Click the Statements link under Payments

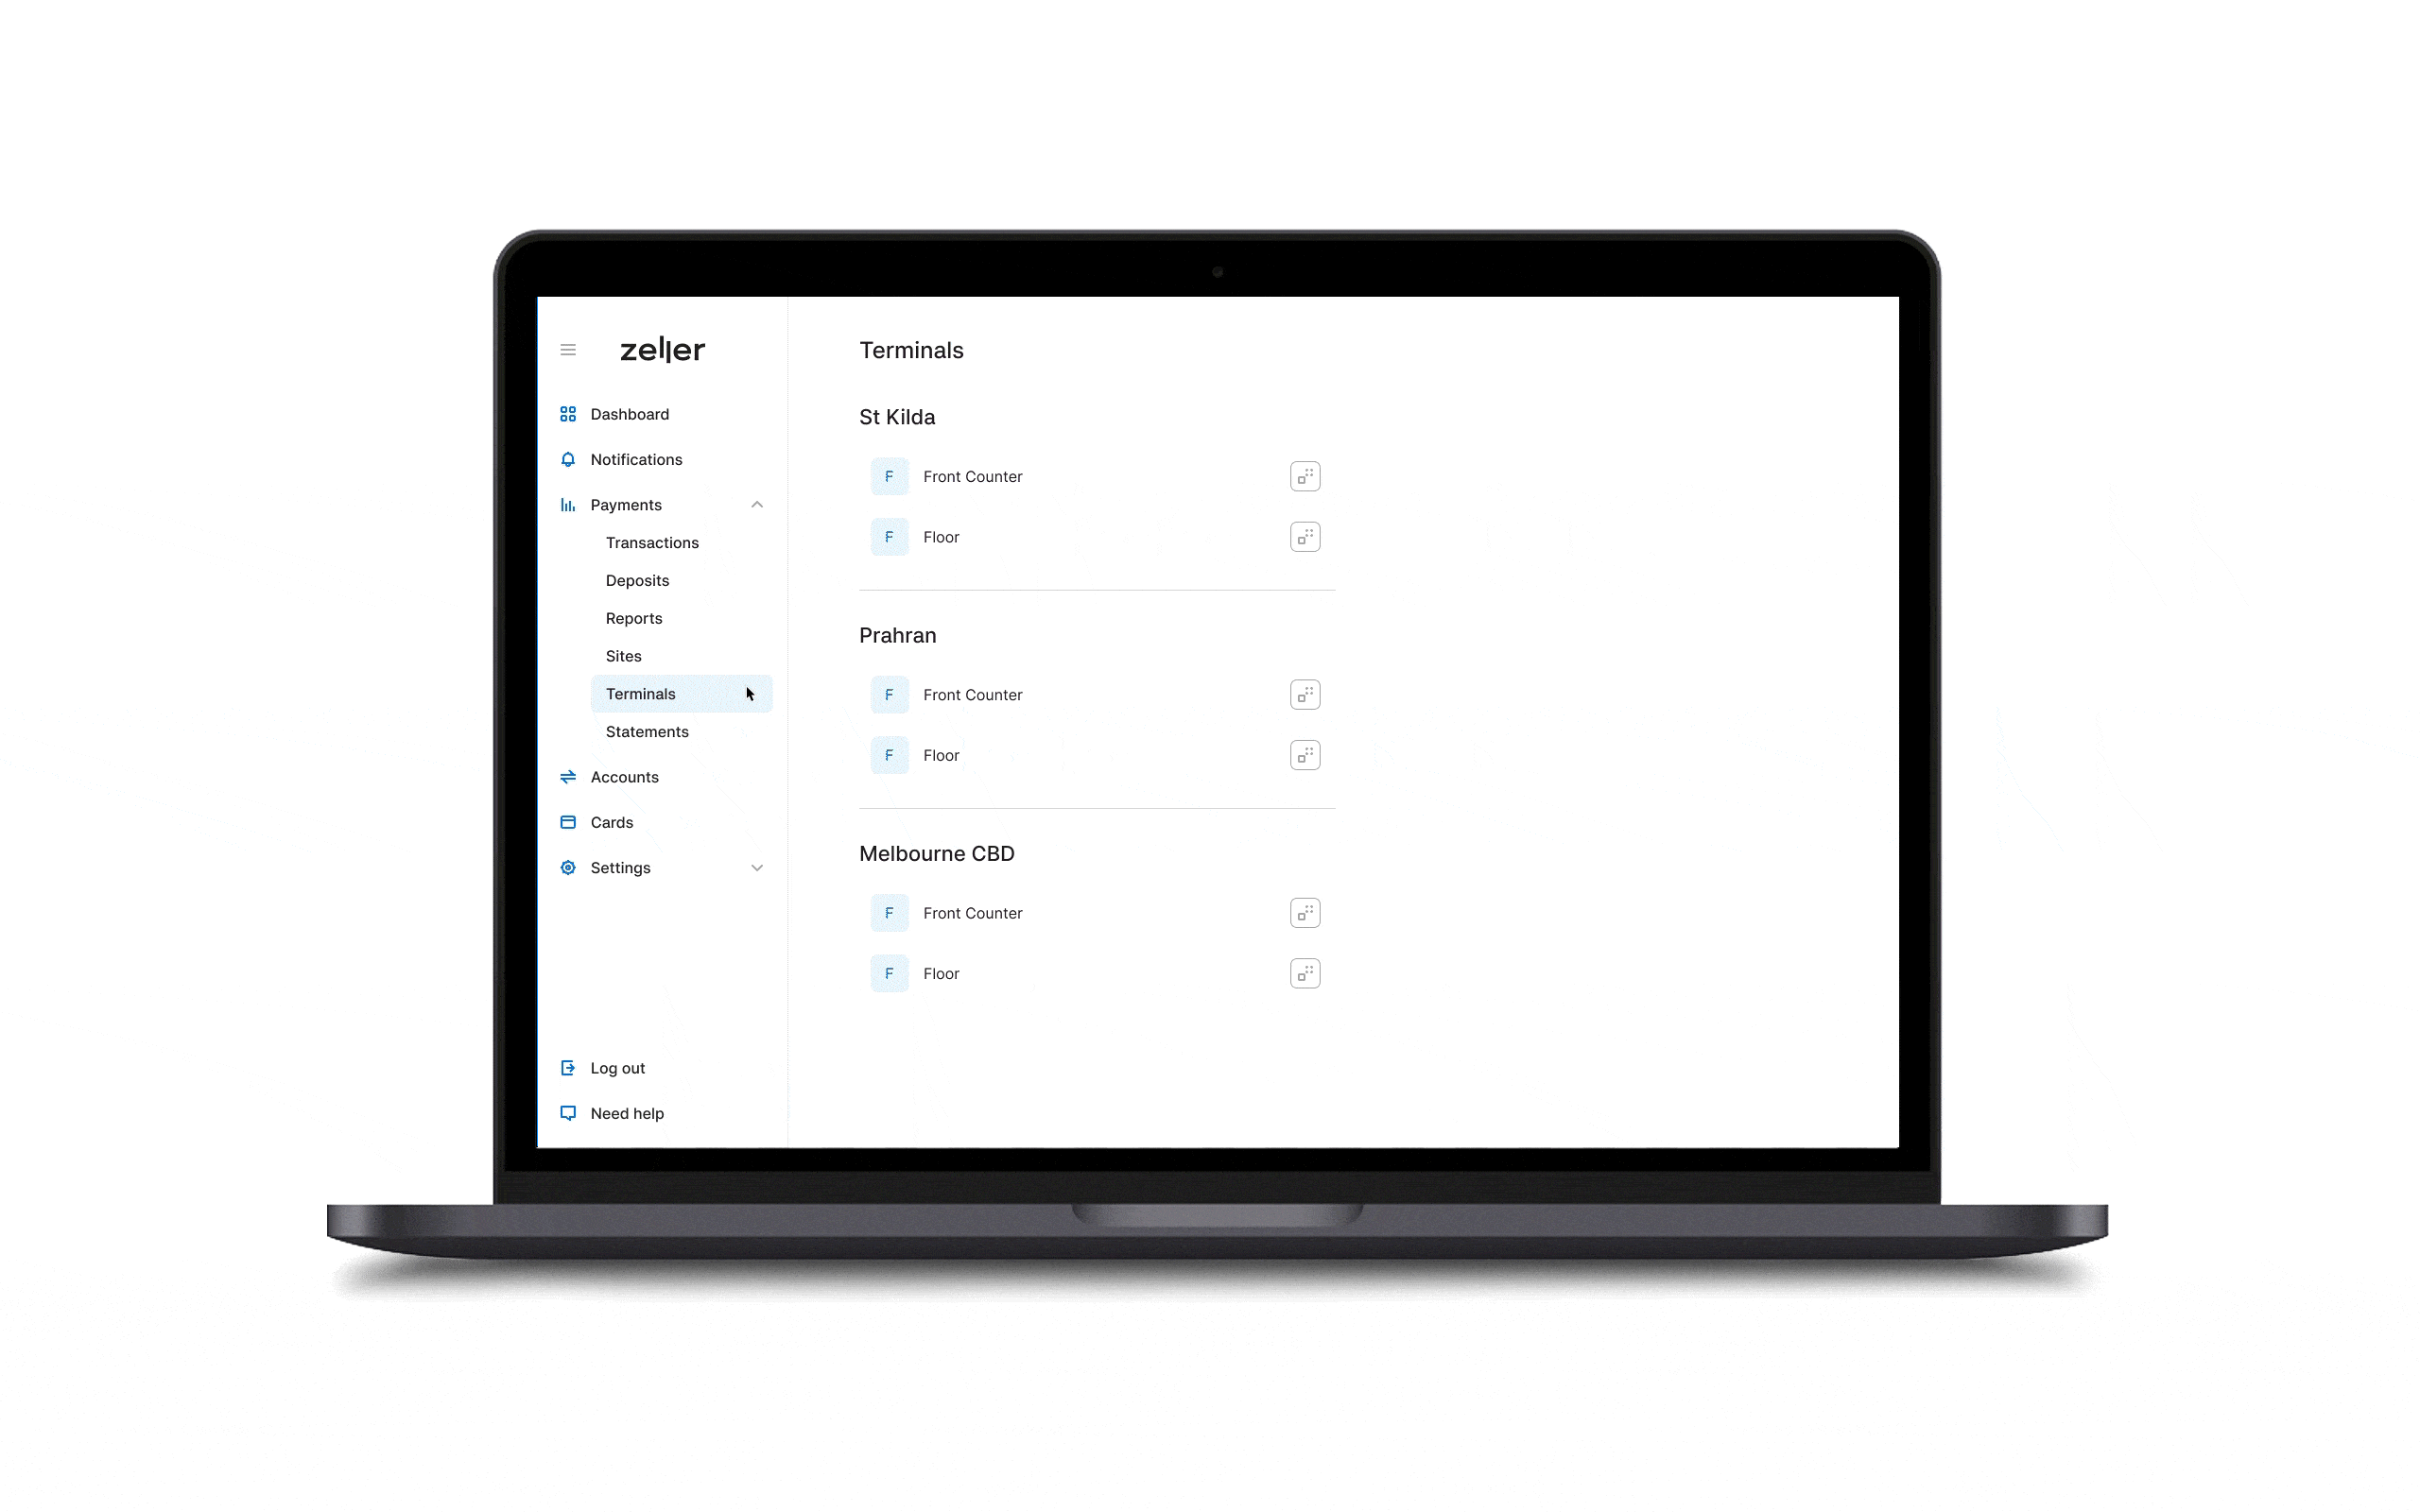coord(647,730)
